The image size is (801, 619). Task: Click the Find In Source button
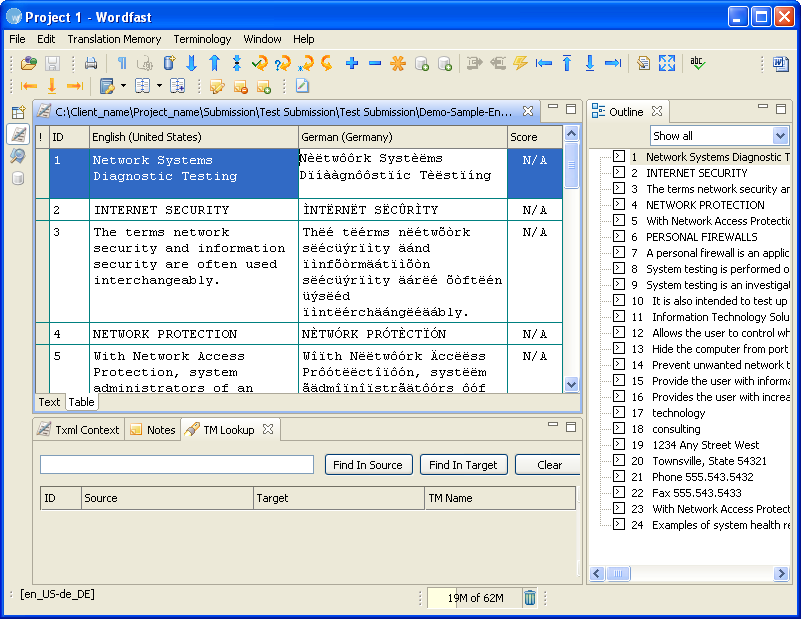pos(368,465)
